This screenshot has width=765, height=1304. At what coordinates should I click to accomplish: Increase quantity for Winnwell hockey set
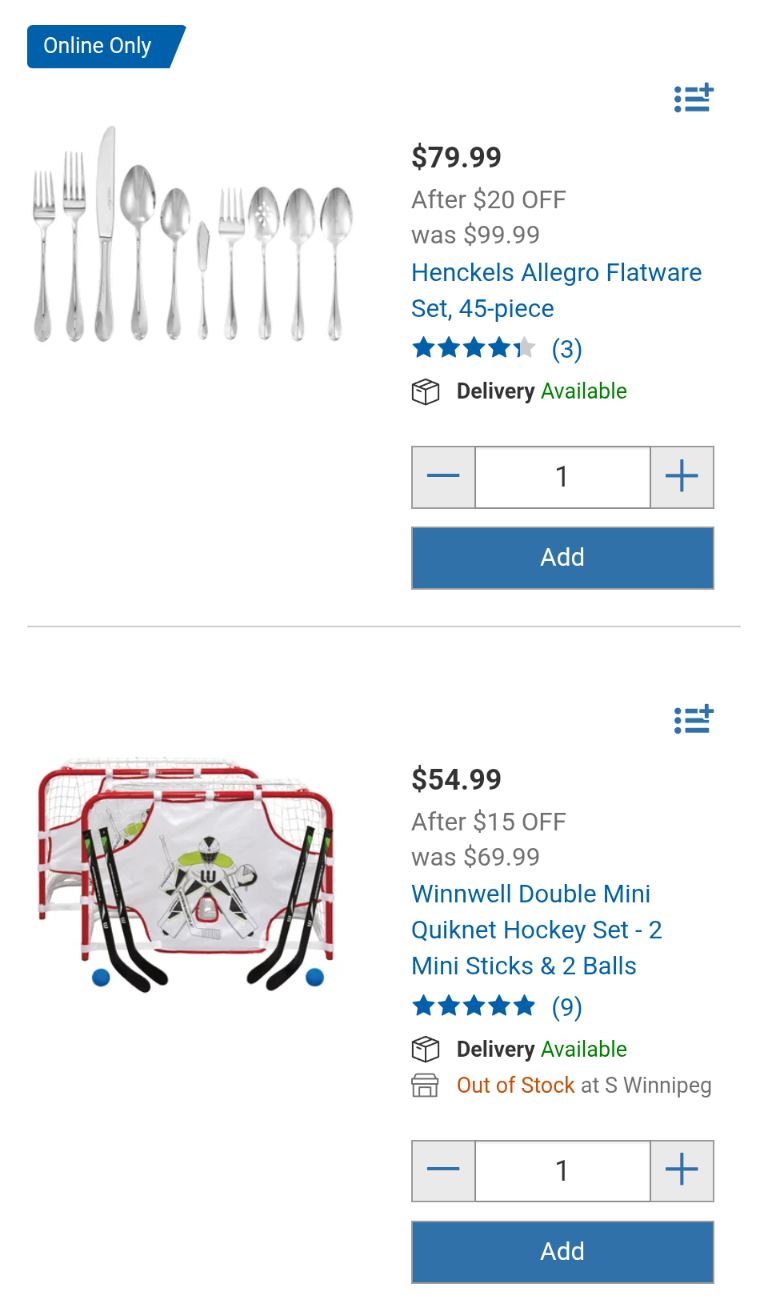[x=682, y=1170]
